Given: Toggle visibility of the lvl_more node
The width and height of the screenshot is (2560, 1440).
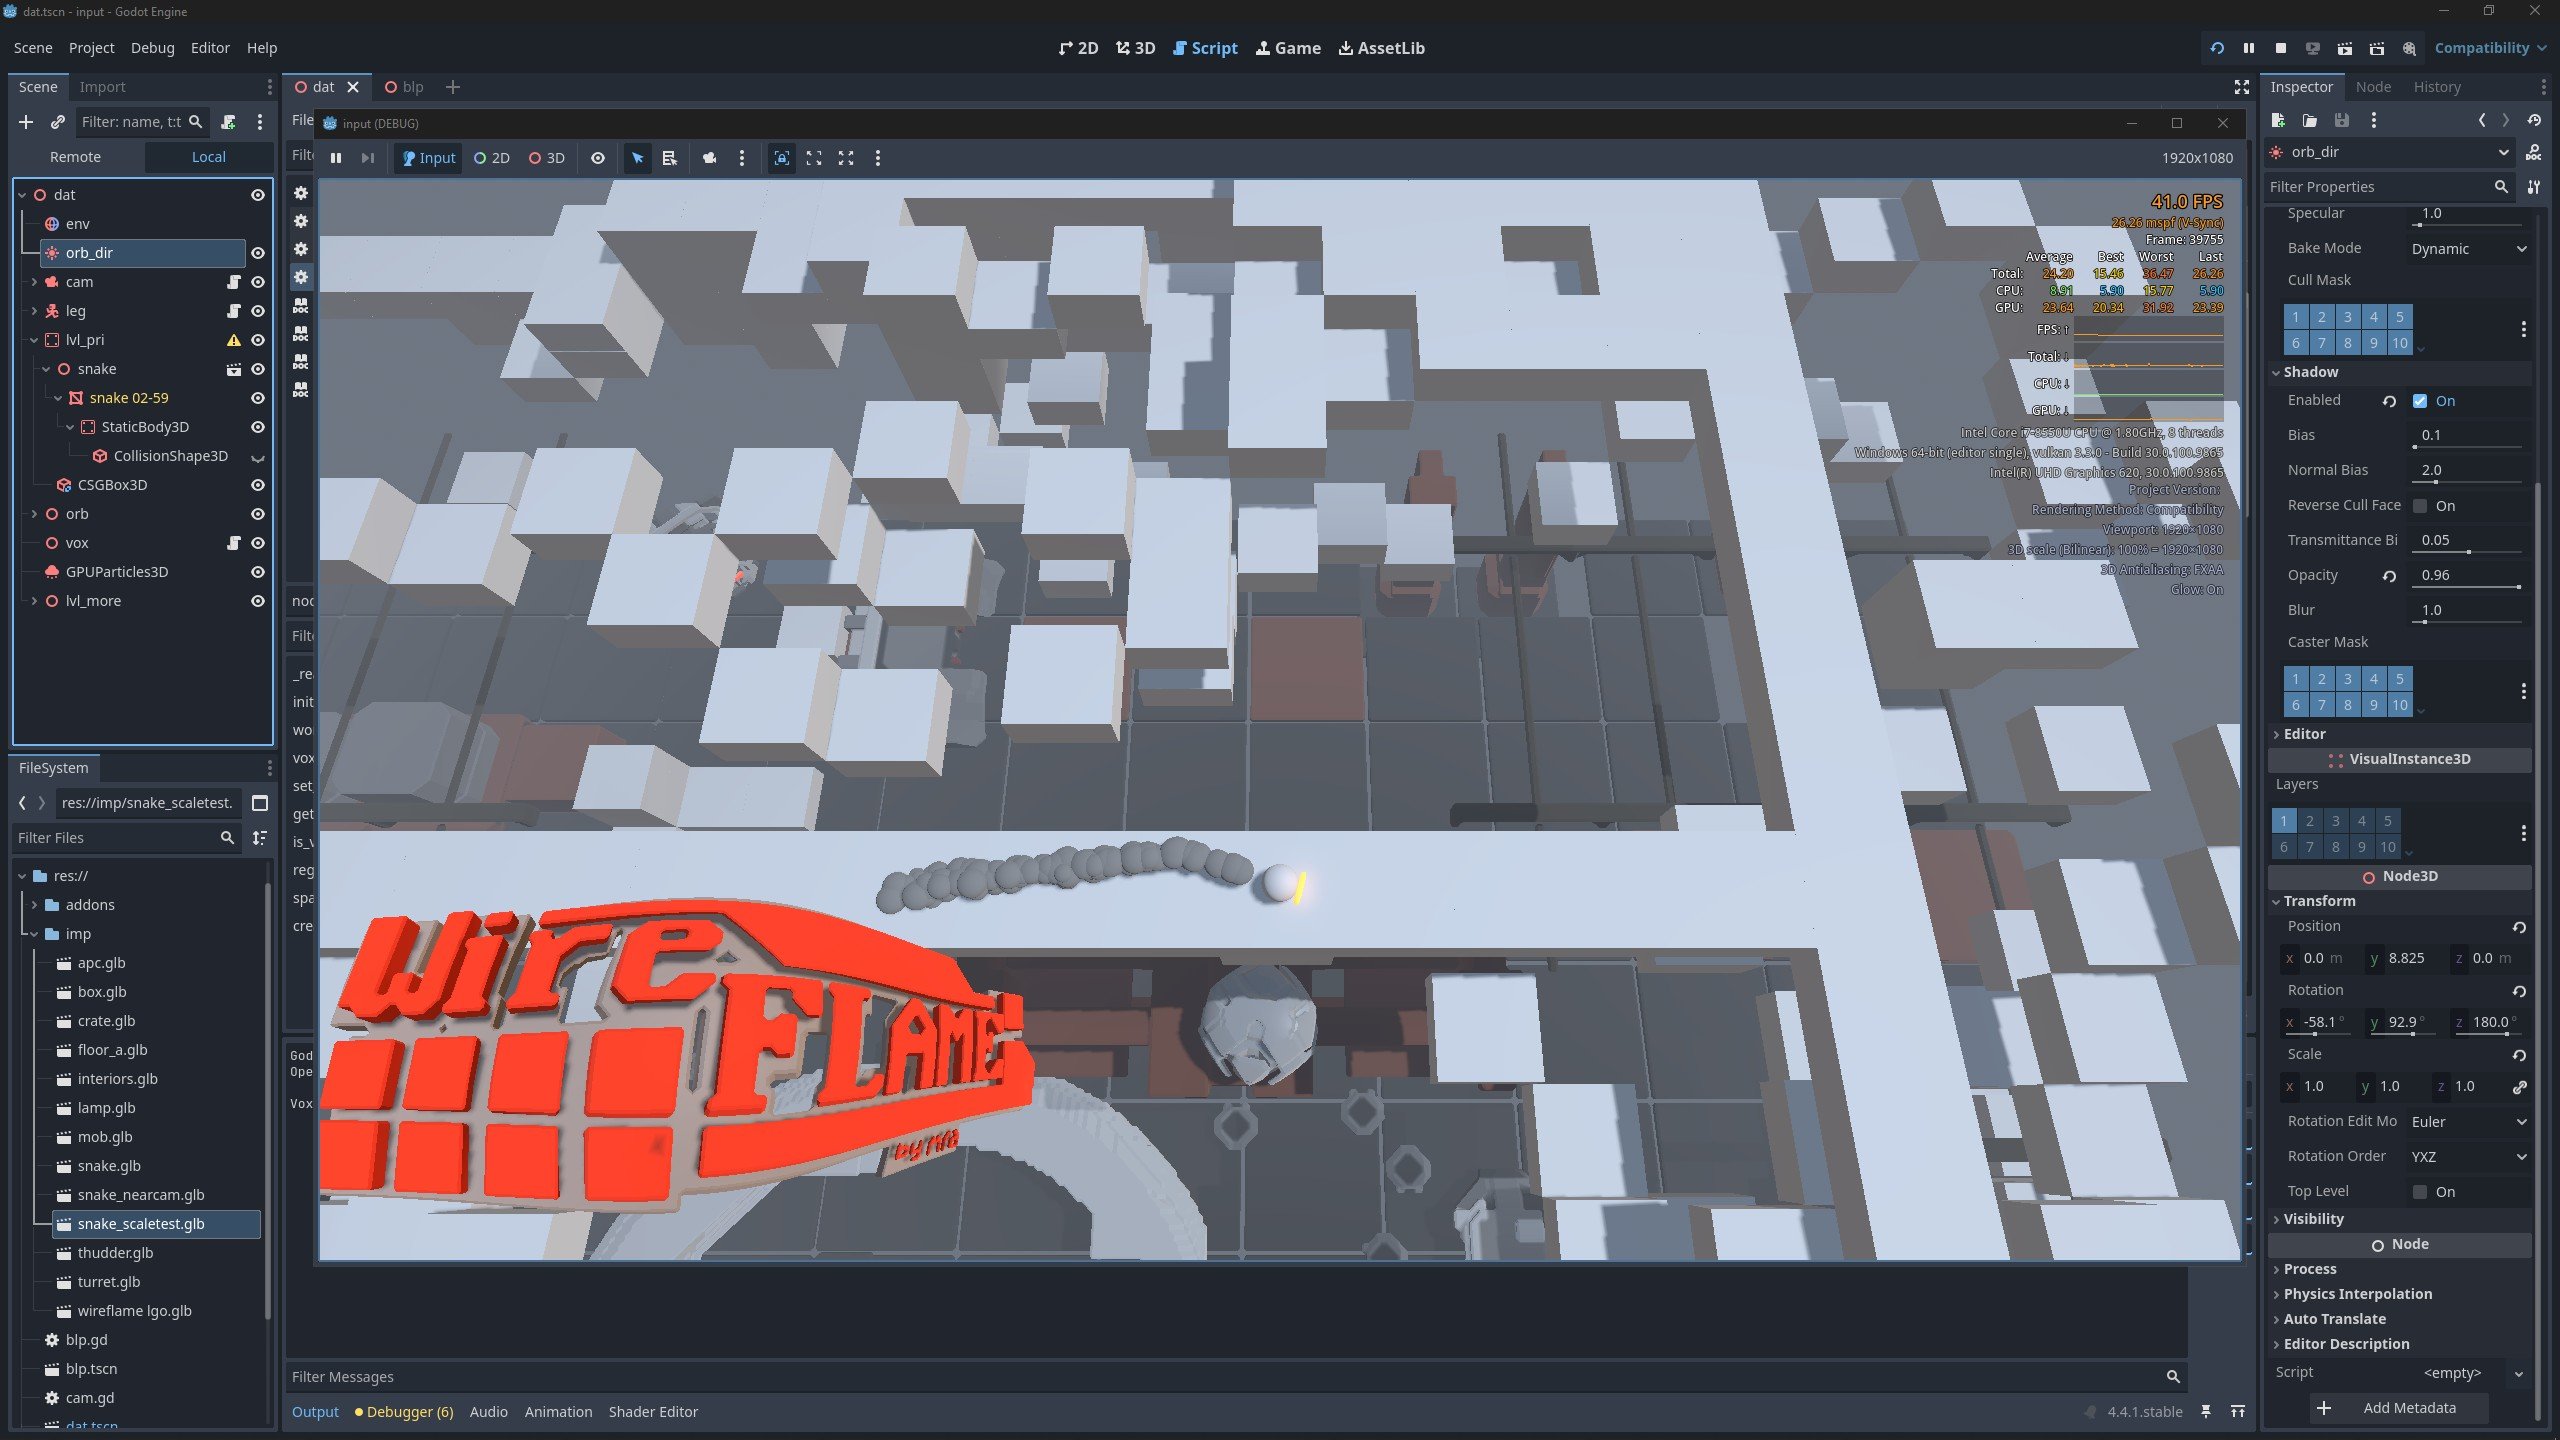Looking at the screenshot, I should point(258,601).
